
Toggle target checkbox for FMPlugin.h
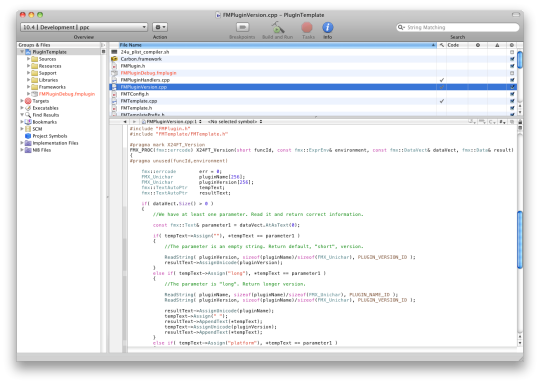[512, 66]
